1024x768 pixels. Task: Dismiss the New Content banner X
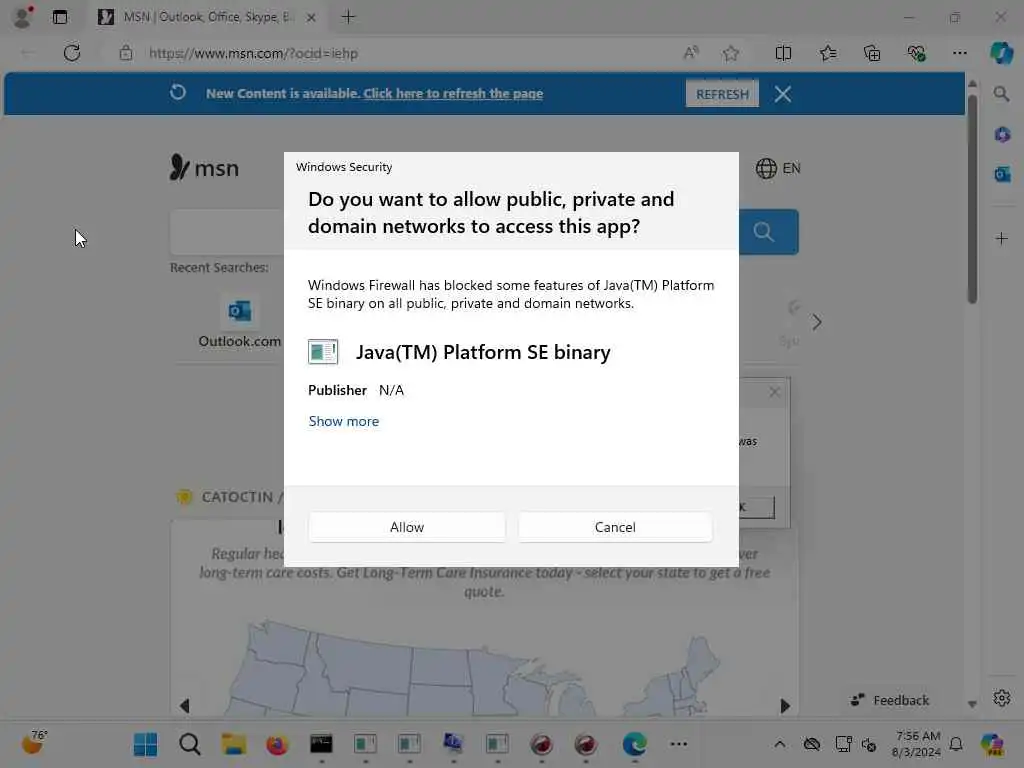(783, 94)
